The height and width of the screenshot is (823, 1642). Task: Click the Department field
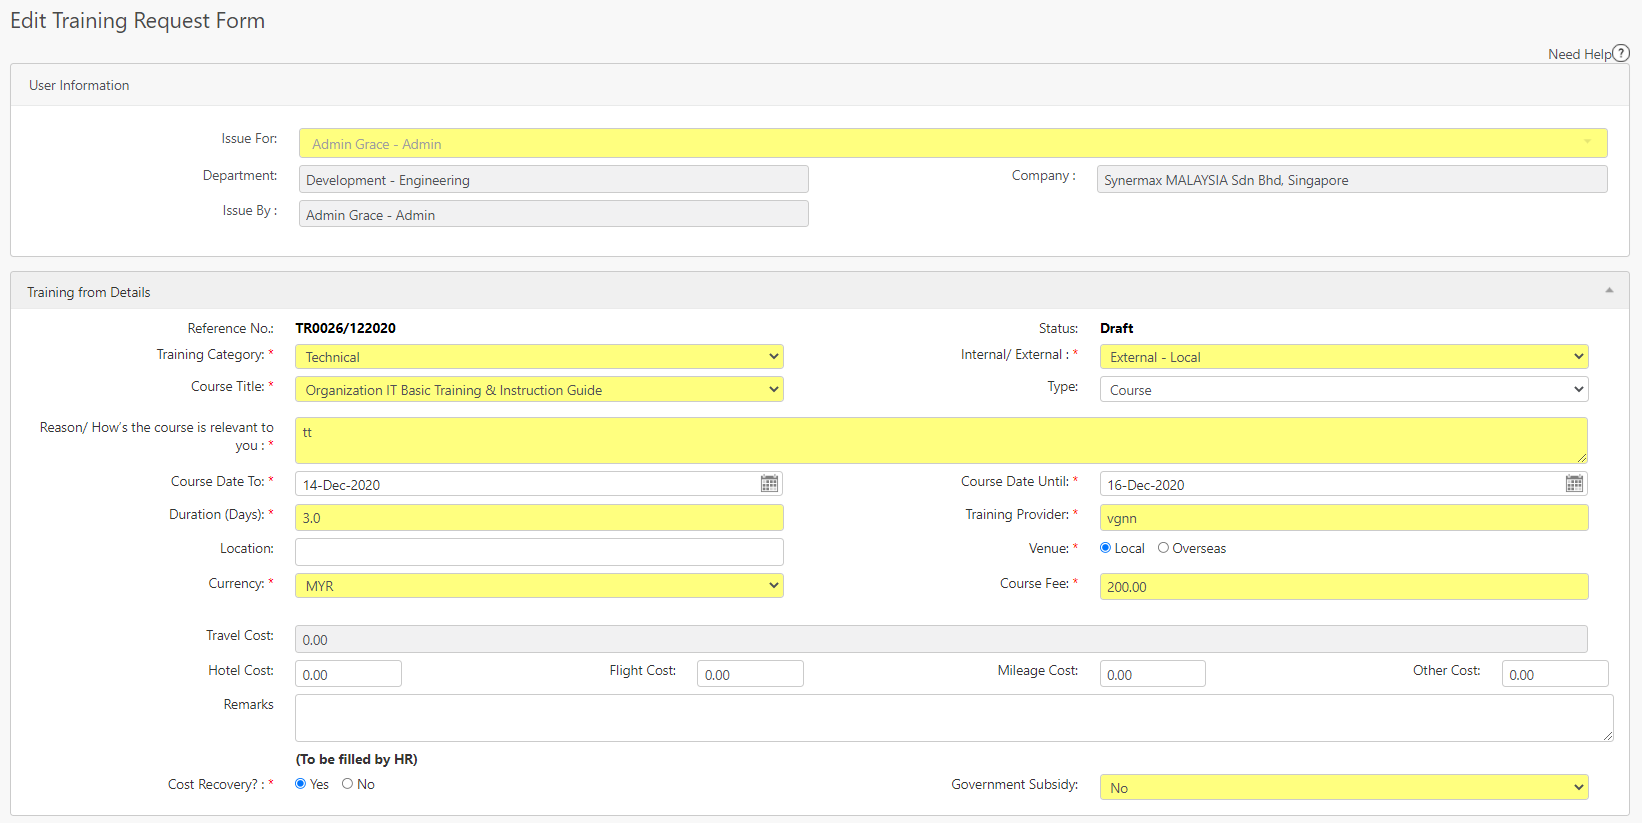[554, 179]
